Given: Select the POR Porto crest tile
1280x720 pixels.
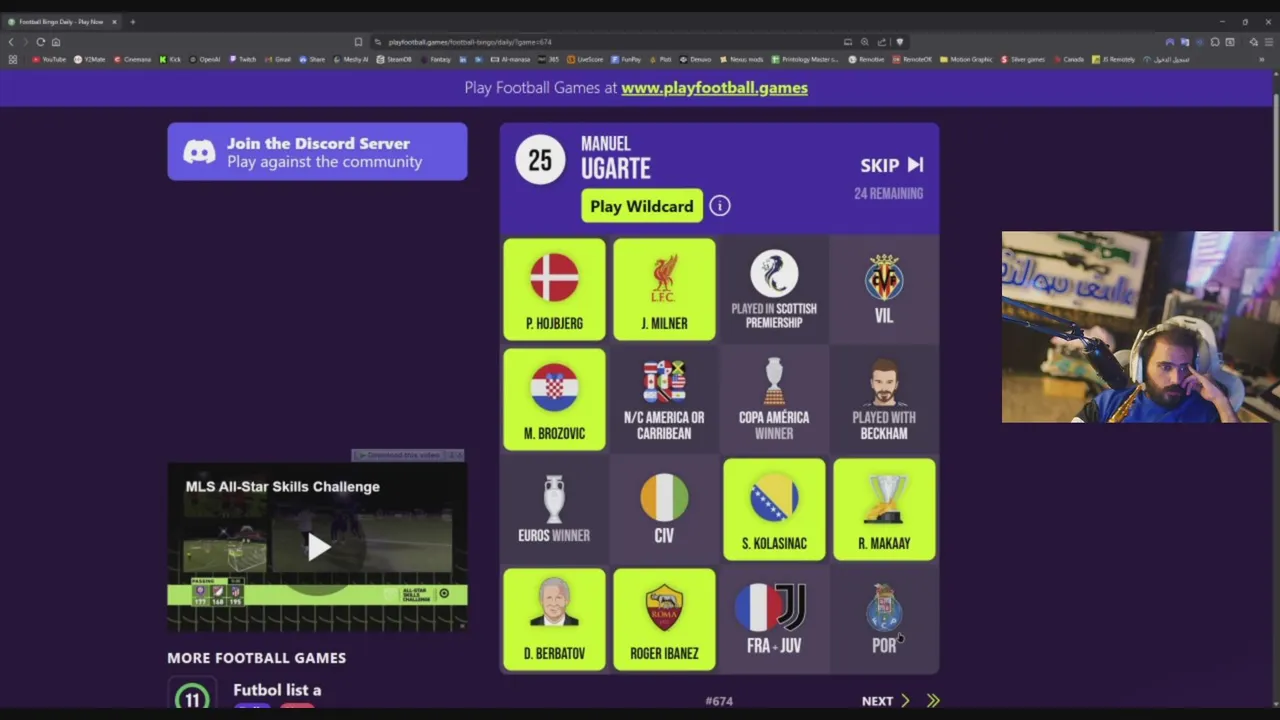Looking at the screenshot, I should pyautogui.click(x=884, y=620).
